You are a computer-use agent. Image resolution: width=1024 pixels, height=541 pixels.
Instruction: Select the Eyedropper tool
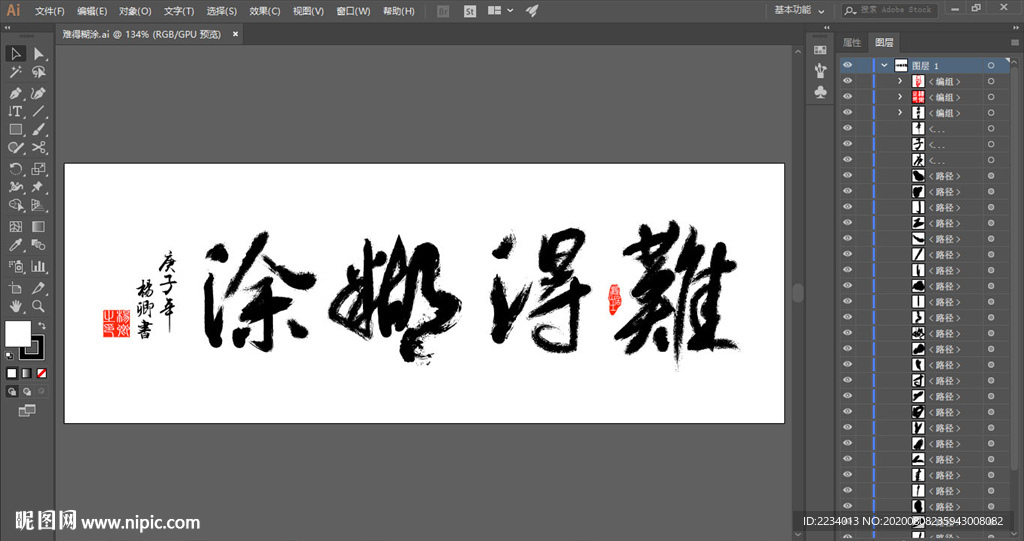click(16, 245)
